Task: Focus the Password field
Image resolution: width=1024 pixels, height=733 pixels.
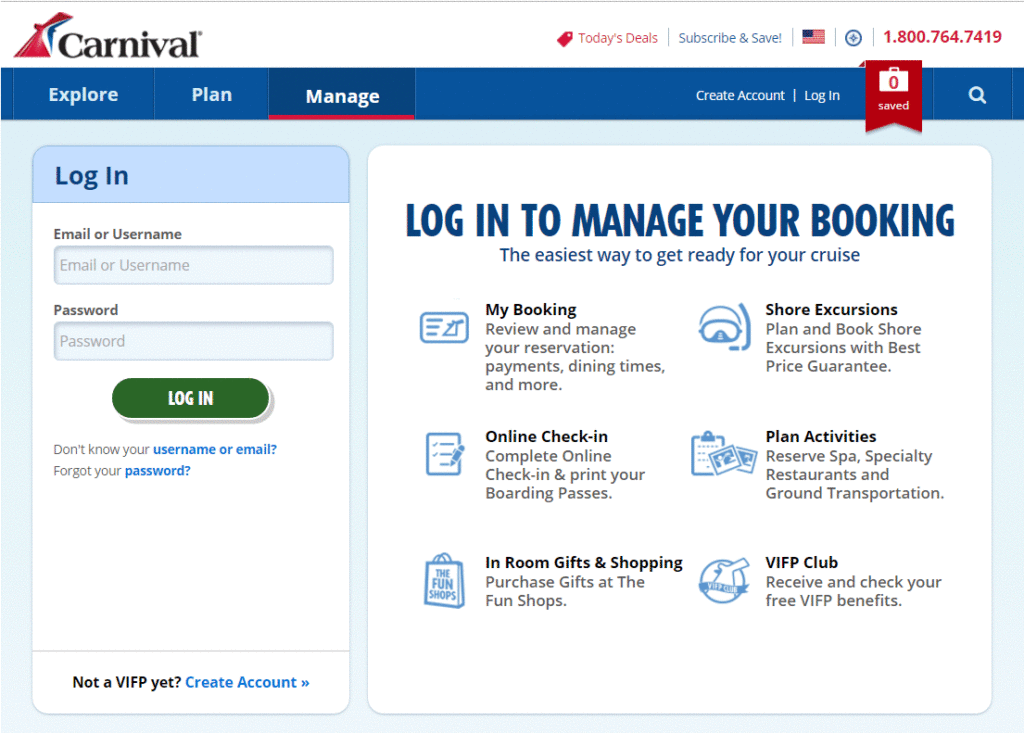Action: 193,341
